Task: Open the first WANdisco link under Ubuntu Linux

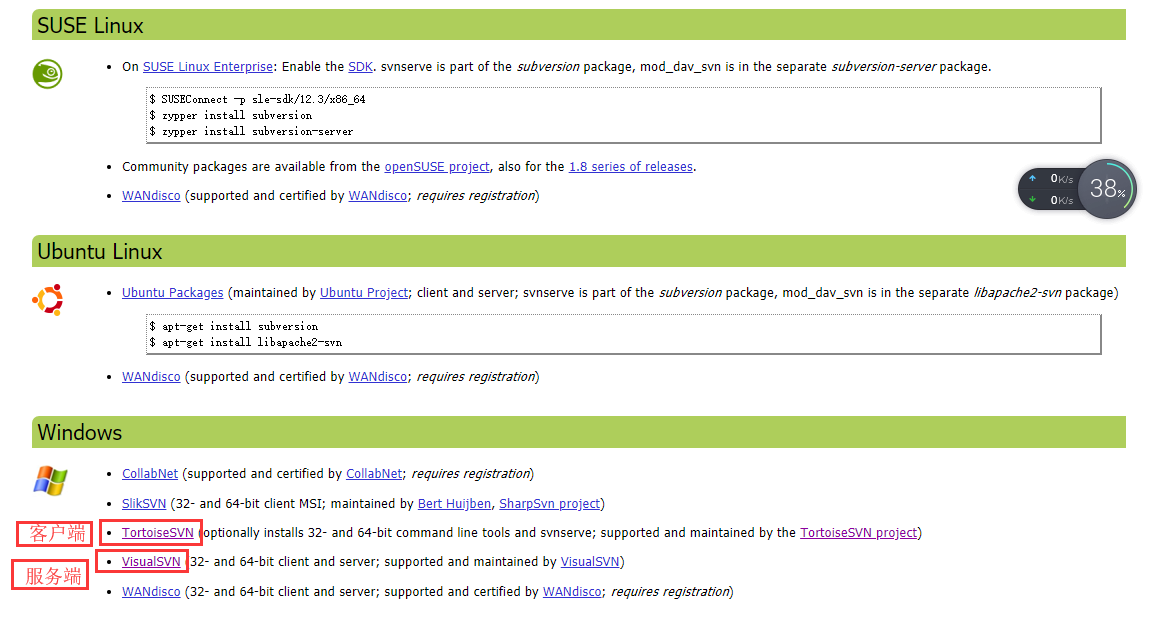Action: point(151,377)
